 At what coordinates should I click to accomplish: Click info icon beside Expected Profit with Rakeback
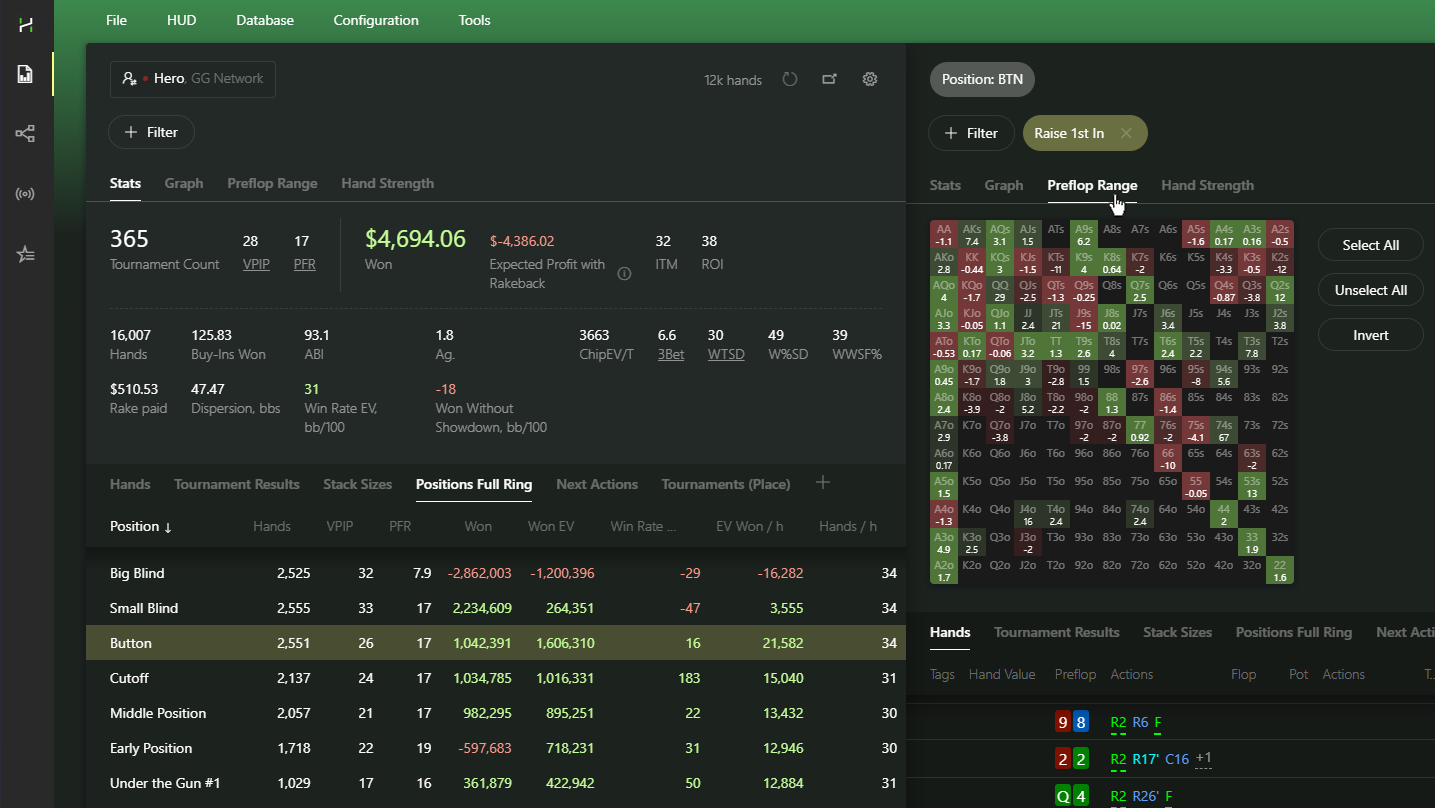coord(624,274)
